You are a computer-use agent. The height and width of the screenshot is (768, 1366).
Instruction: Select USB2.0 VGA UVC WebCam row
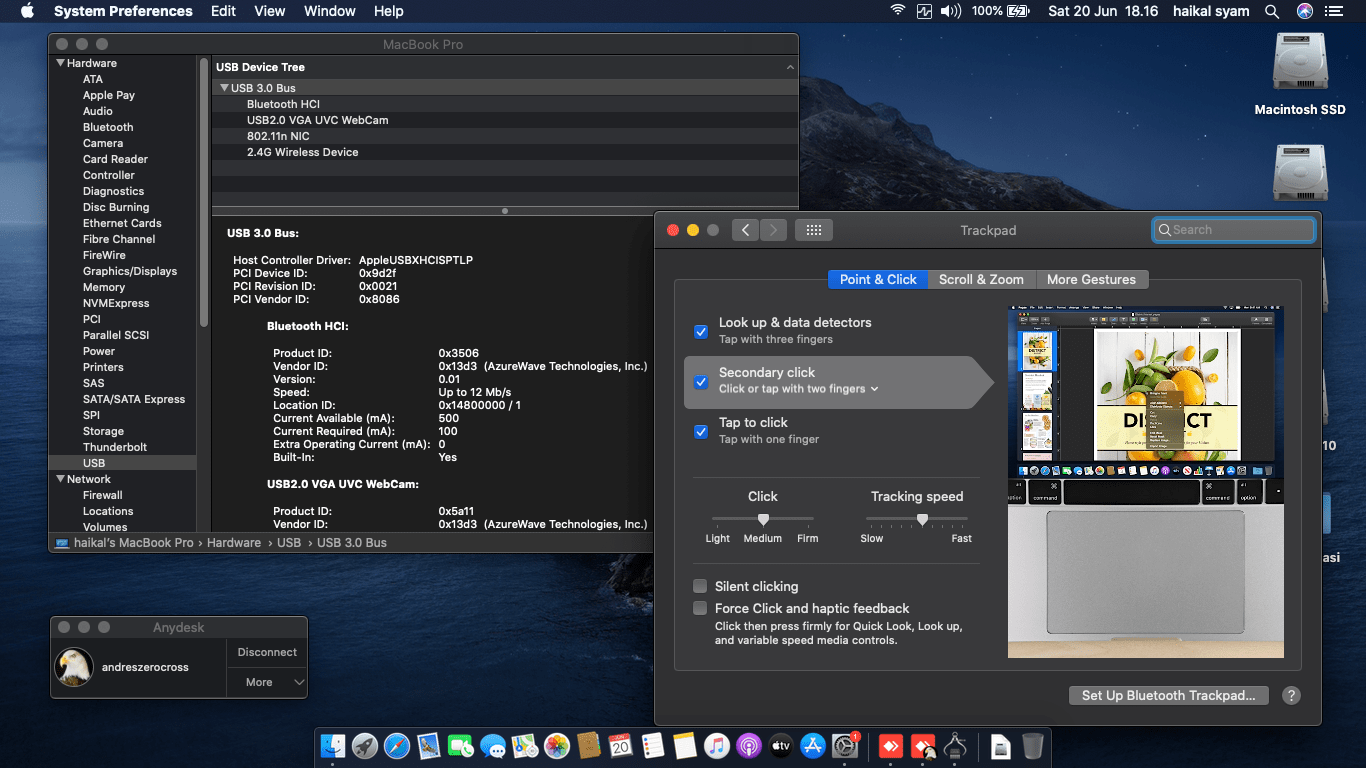505,120
